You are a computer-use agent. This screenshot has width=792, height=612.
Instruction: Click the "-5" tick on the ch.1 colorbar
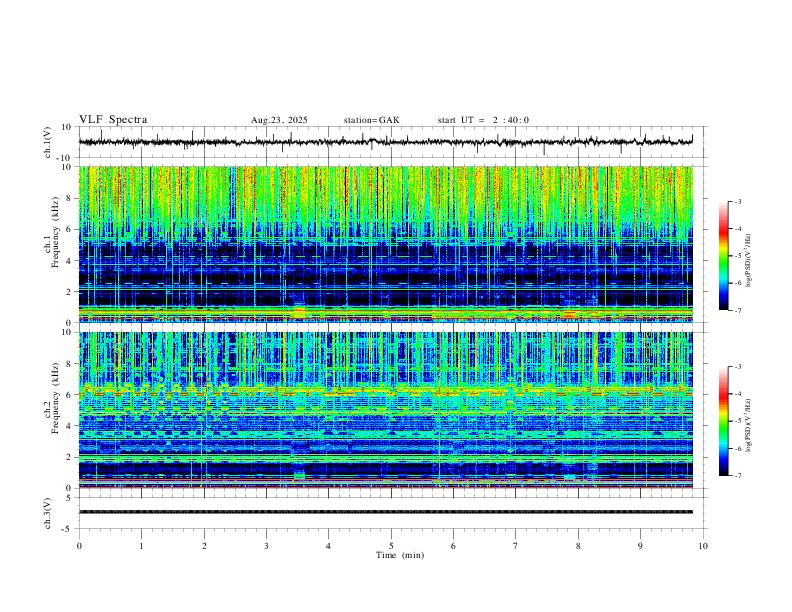(x=737, y=256)
